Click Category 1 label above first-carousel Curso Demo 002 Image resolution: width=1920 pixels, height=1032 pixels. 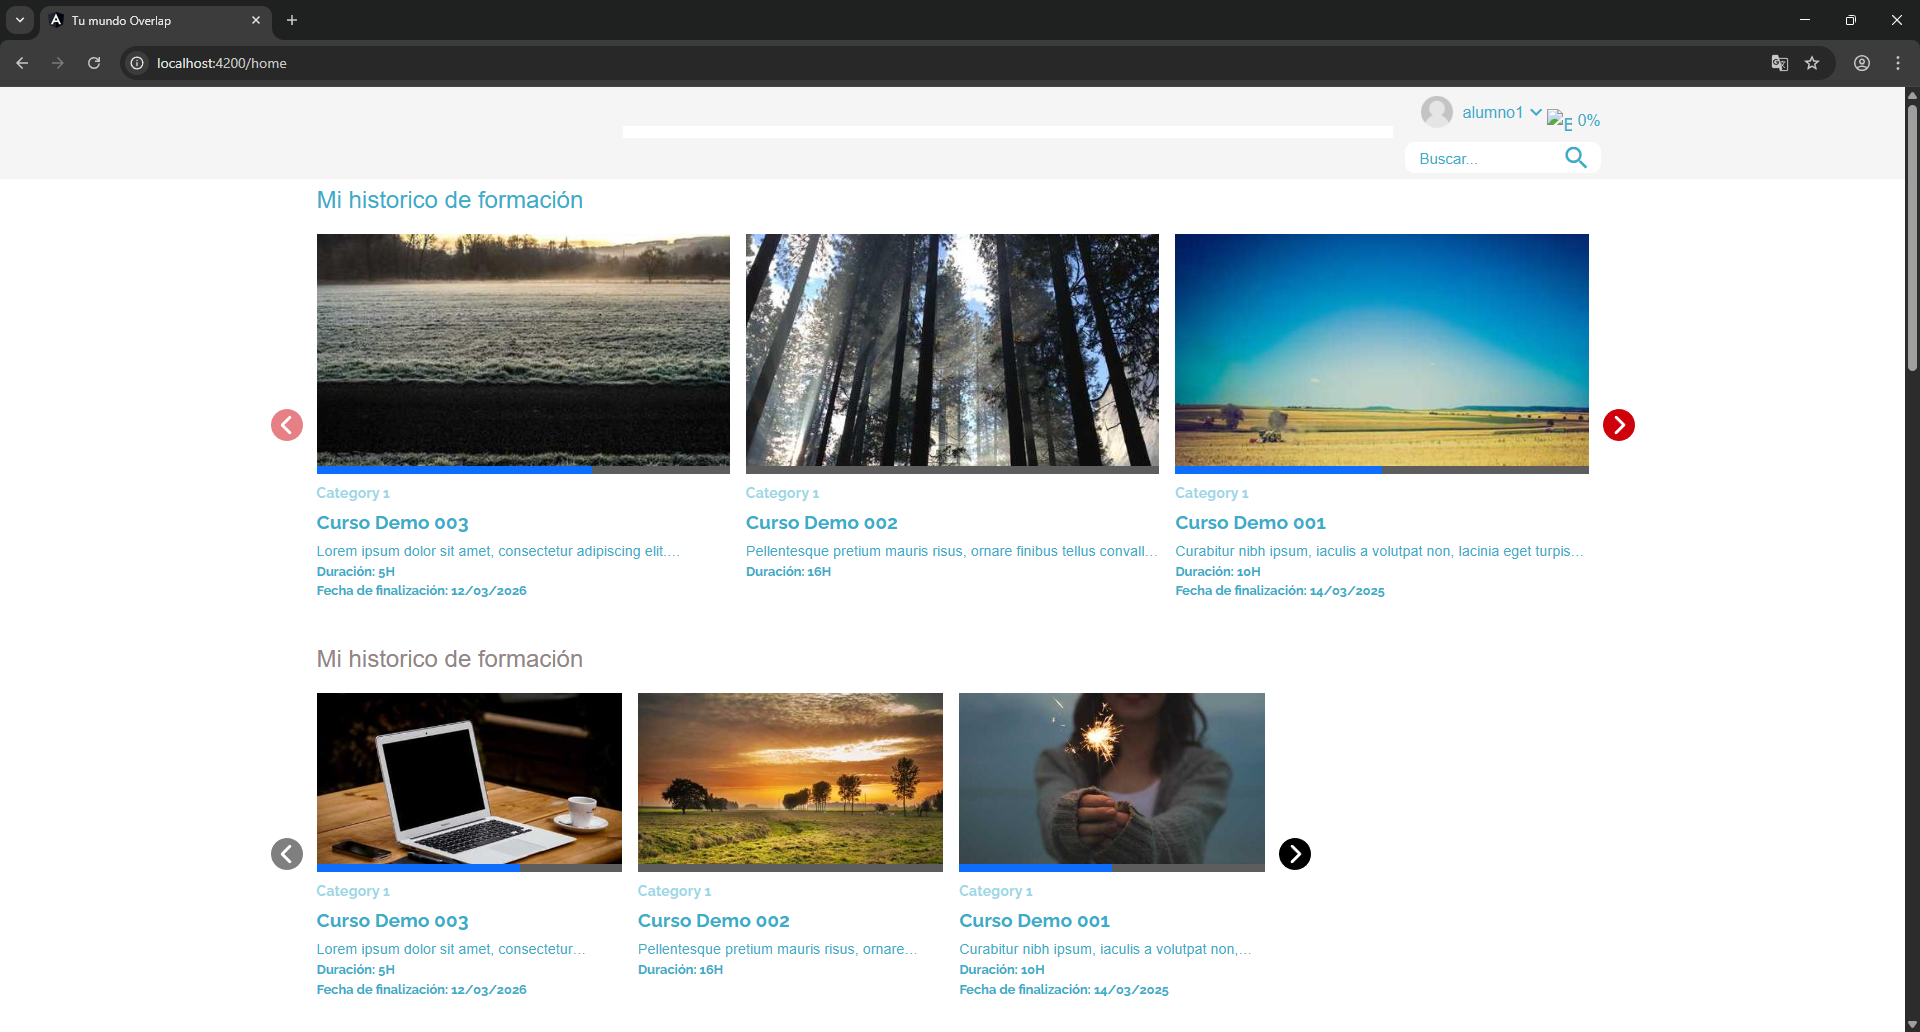(x=782, y=493)
